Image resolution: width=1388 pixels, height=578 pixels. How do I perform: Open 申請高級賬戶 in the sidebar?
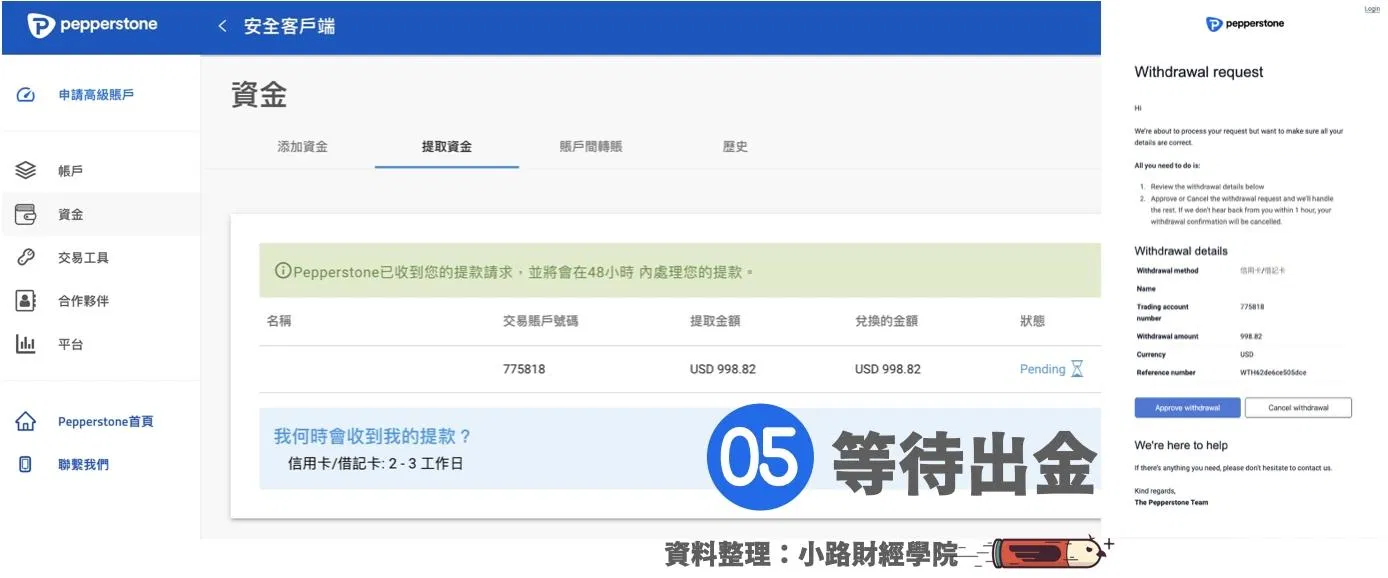pyautogui.click(x=96, y=95)
